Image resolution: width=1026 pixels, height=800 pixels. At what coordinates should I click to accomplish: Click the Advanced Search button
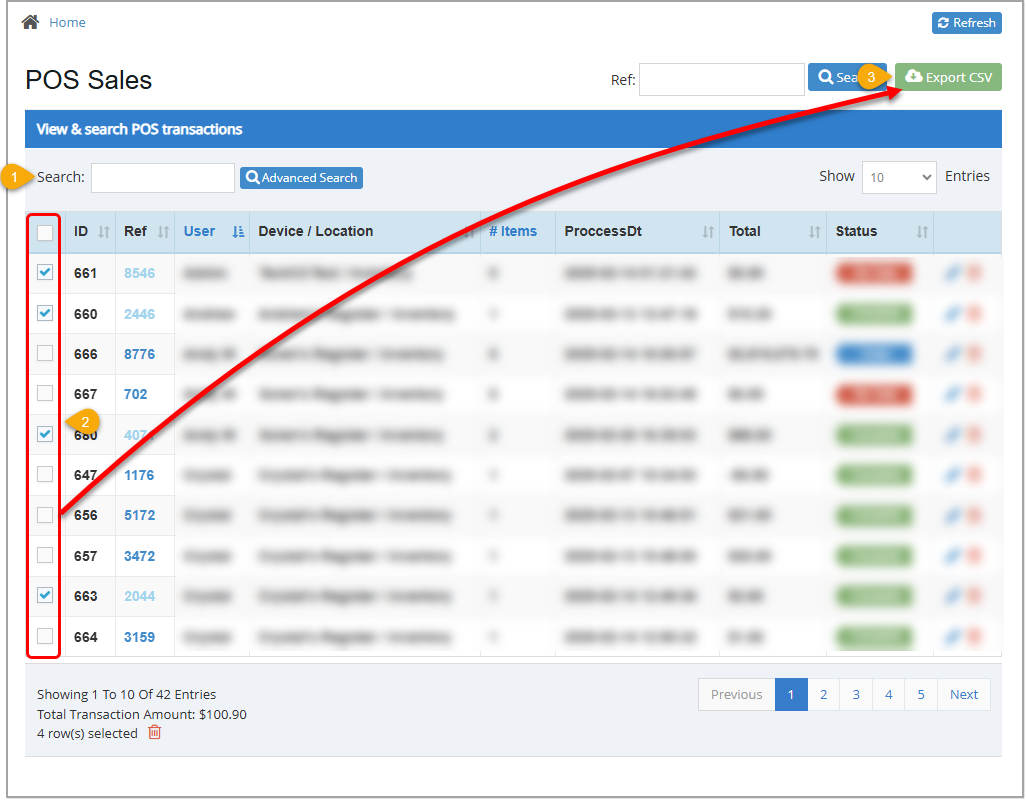tap(301, 177)
